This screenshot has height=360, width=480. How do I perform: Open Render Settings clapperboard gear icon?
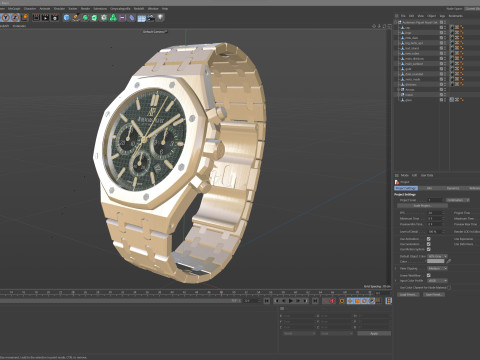[55, 18]
